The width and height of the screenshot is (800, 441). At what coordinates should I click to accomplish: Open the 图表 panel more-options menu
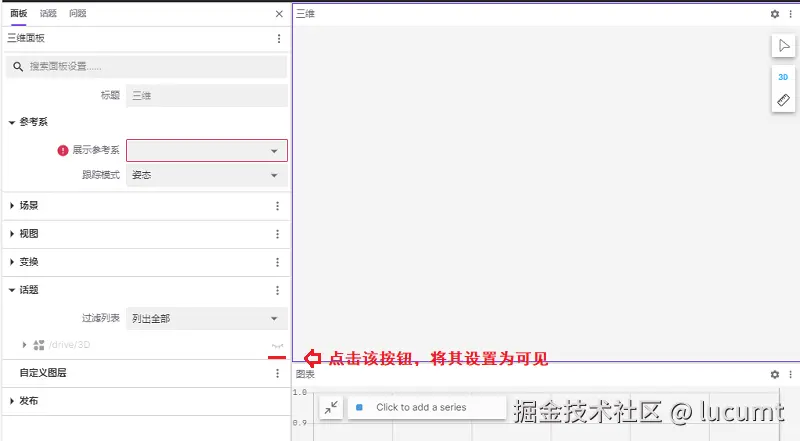pyautogui.click(x=790, y=375)
